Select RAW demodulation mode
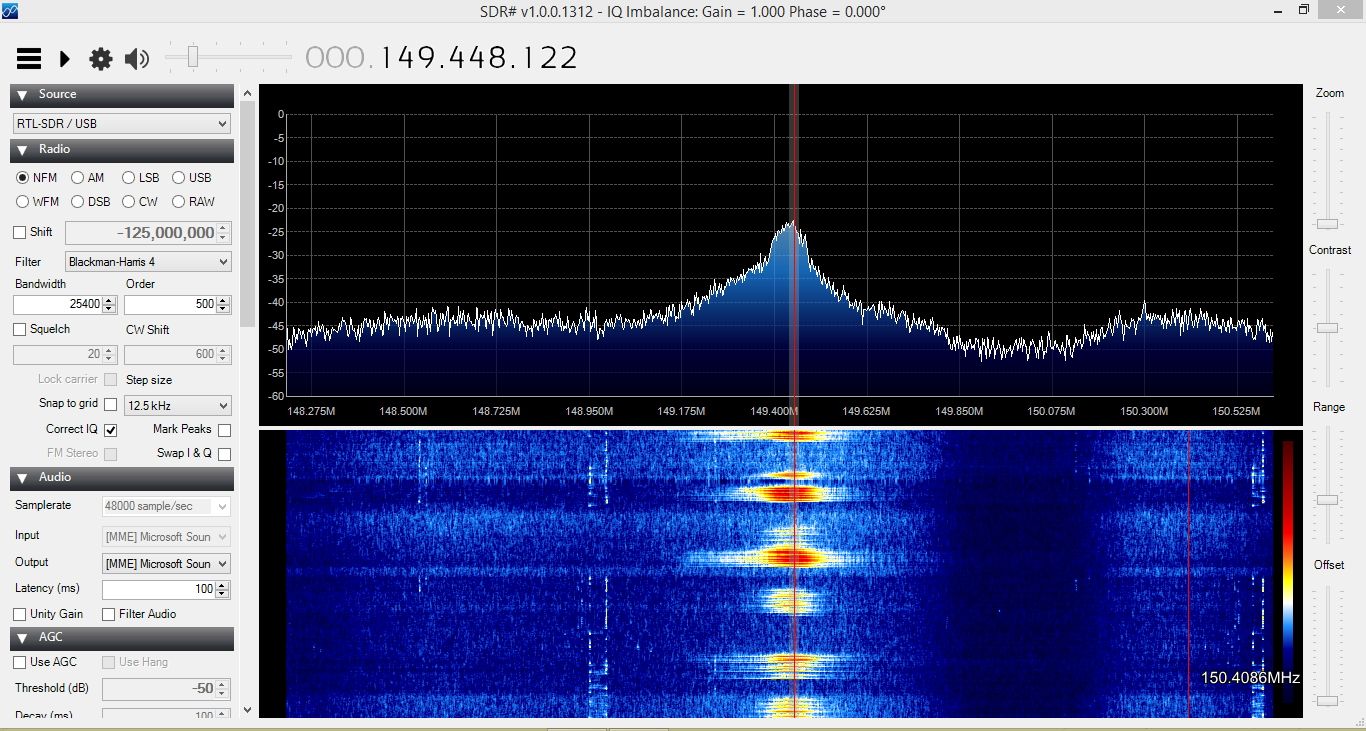 (x=193, y=202)
